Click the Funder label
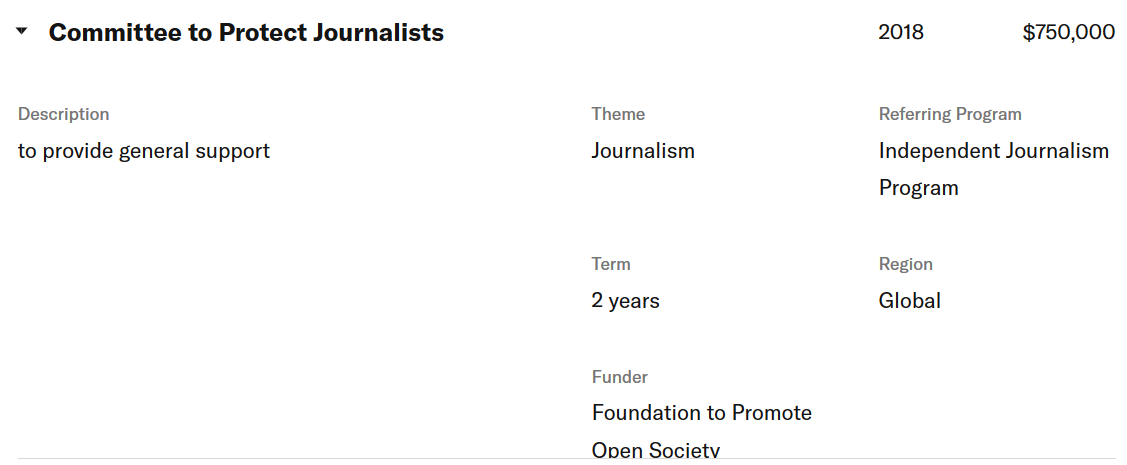1127x465 pixels. (x=620, y=377)
